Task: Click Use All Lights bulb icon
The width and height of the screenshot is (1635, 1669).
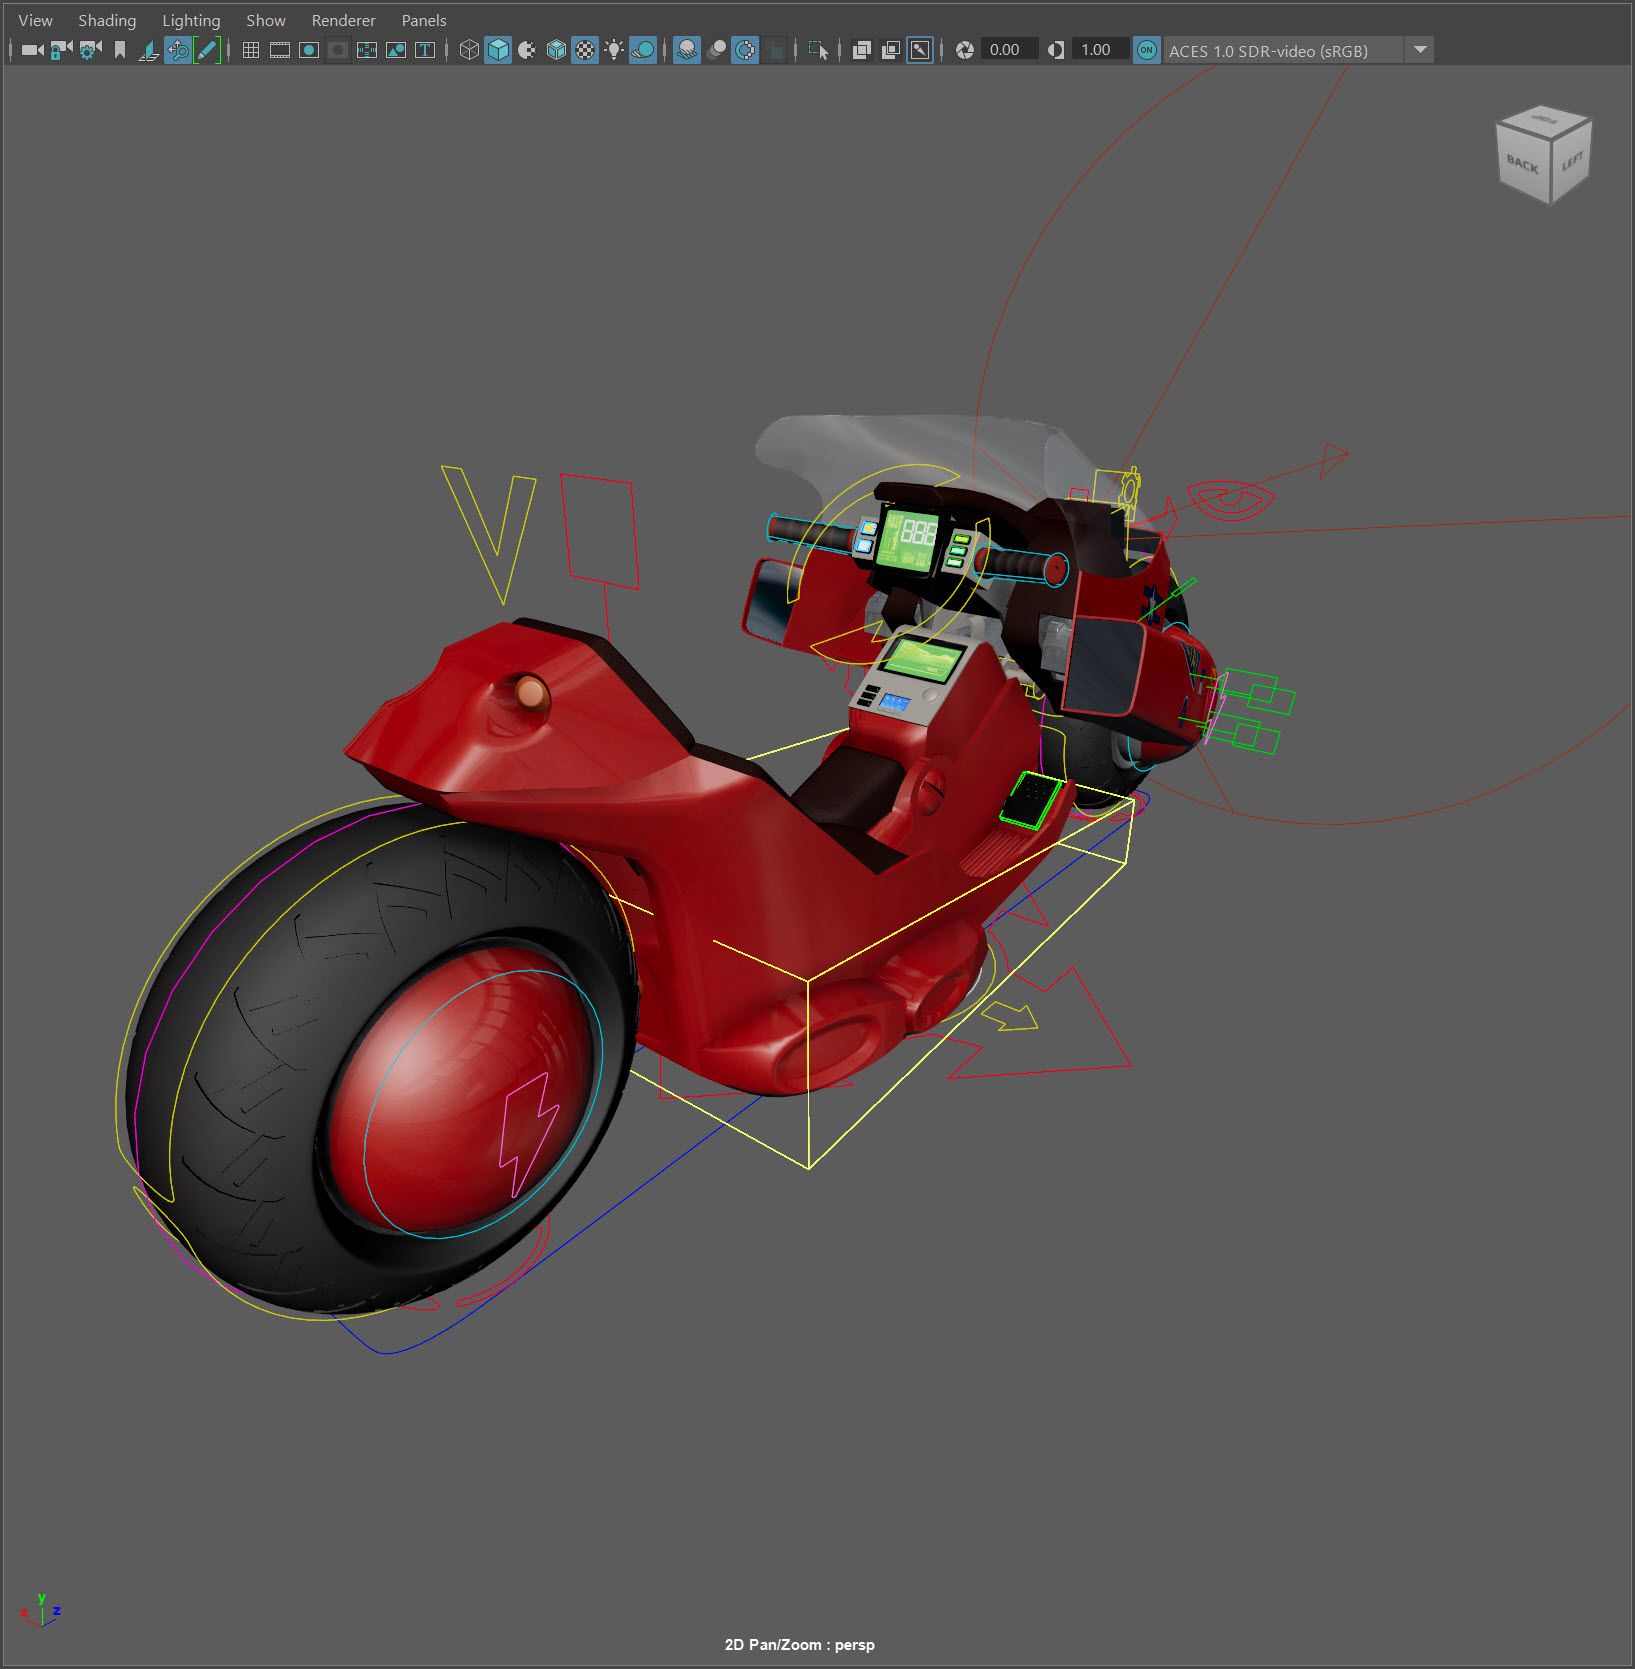Action: pyautogui.click(x=614, y=50)
